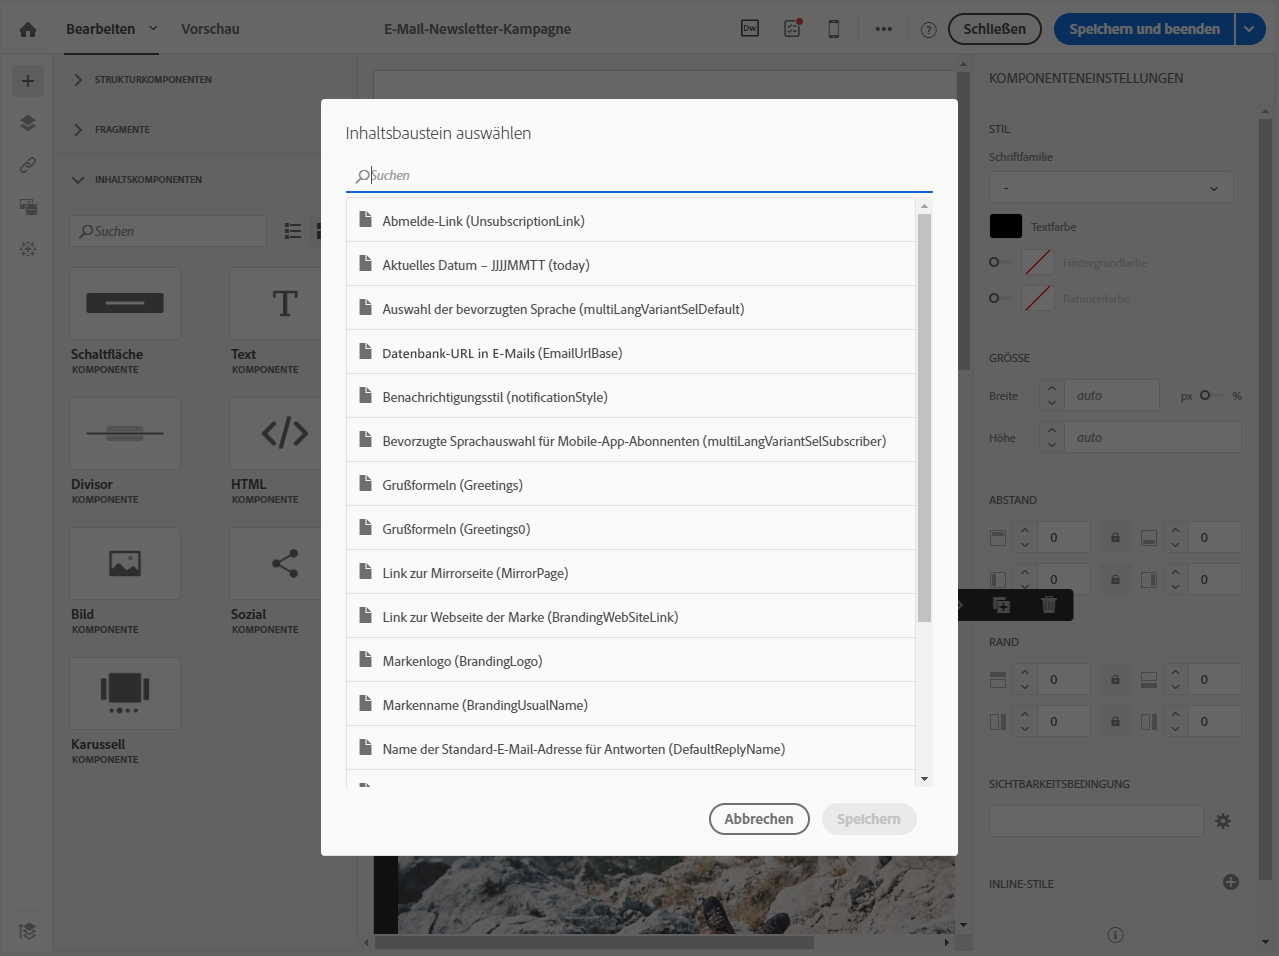The image size is (1279, 956).
Task: Click Speichern in dialog
Action: pyautogui.click(x=869, y=819)
